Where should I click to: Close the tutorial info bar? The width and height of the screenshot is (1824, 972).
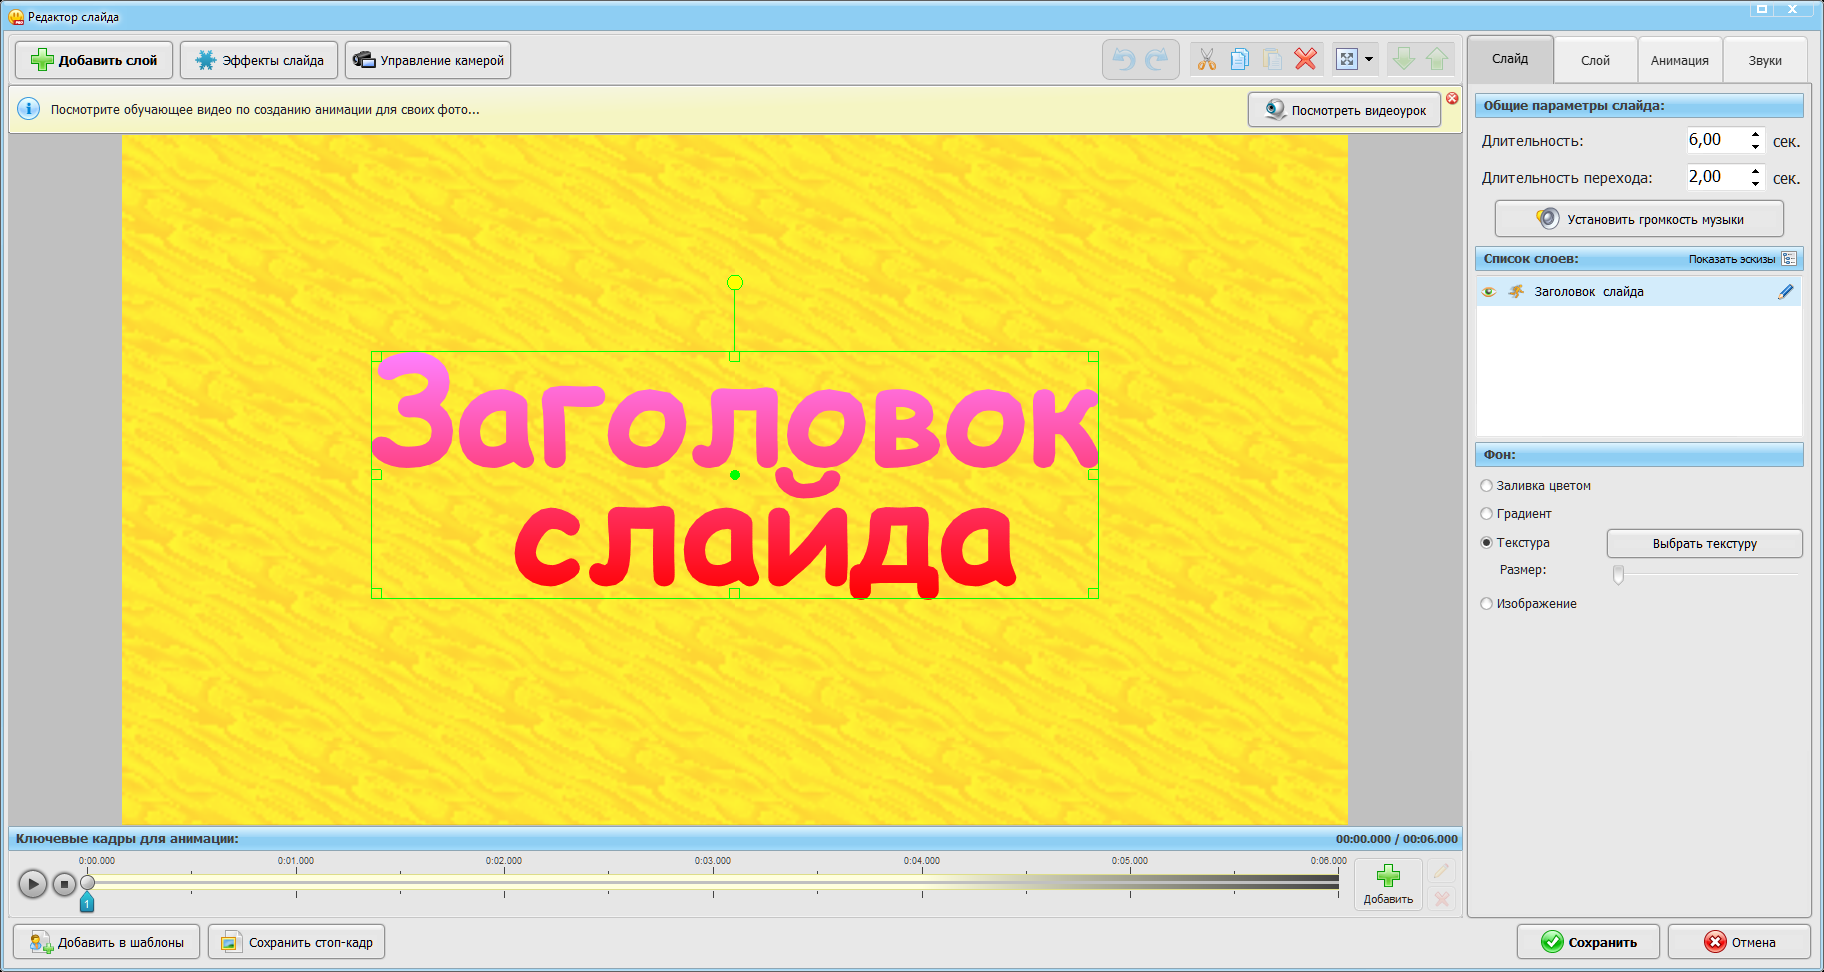tap(1452, 98)
